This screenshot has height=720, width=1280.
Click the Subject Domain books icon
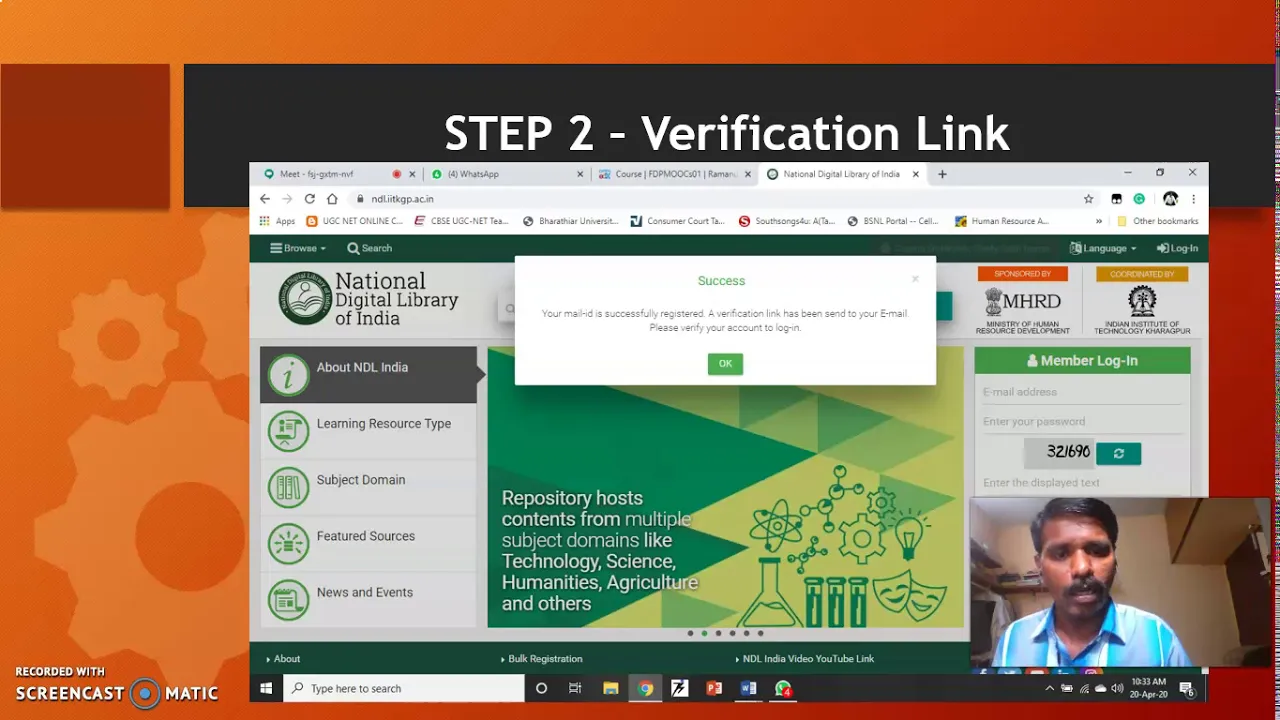[x=288, y=487]
